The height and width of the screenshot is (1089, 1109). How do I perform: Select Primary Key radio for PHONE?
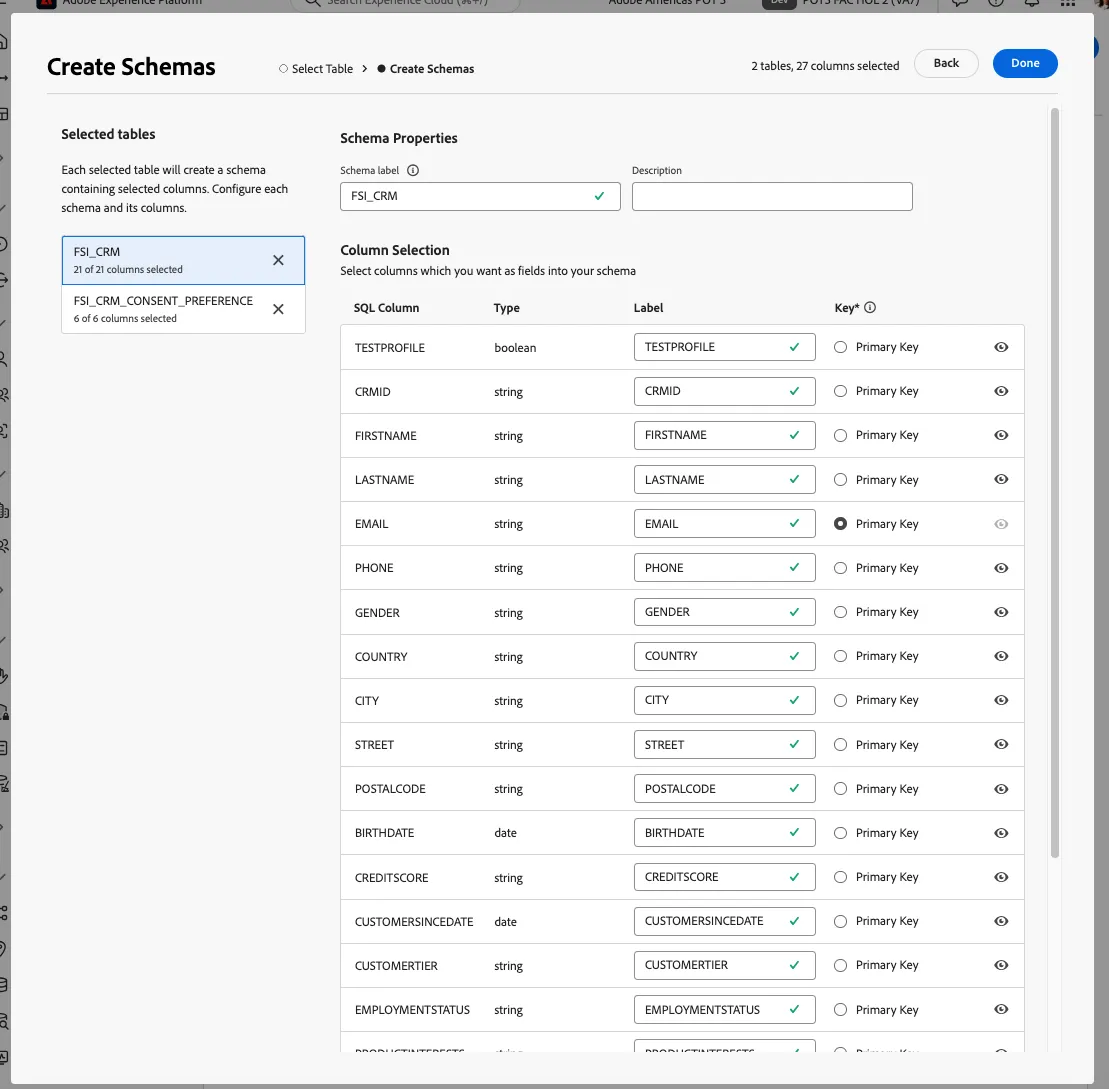coord(840,568)
